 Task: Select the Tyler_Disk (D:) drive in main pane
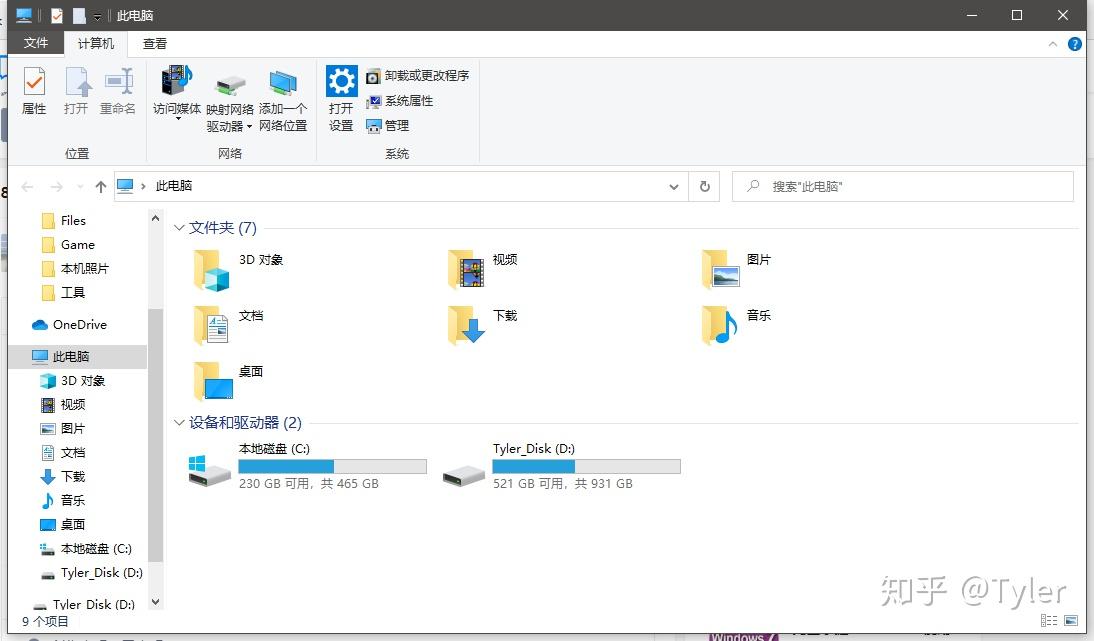coord(561,466)
